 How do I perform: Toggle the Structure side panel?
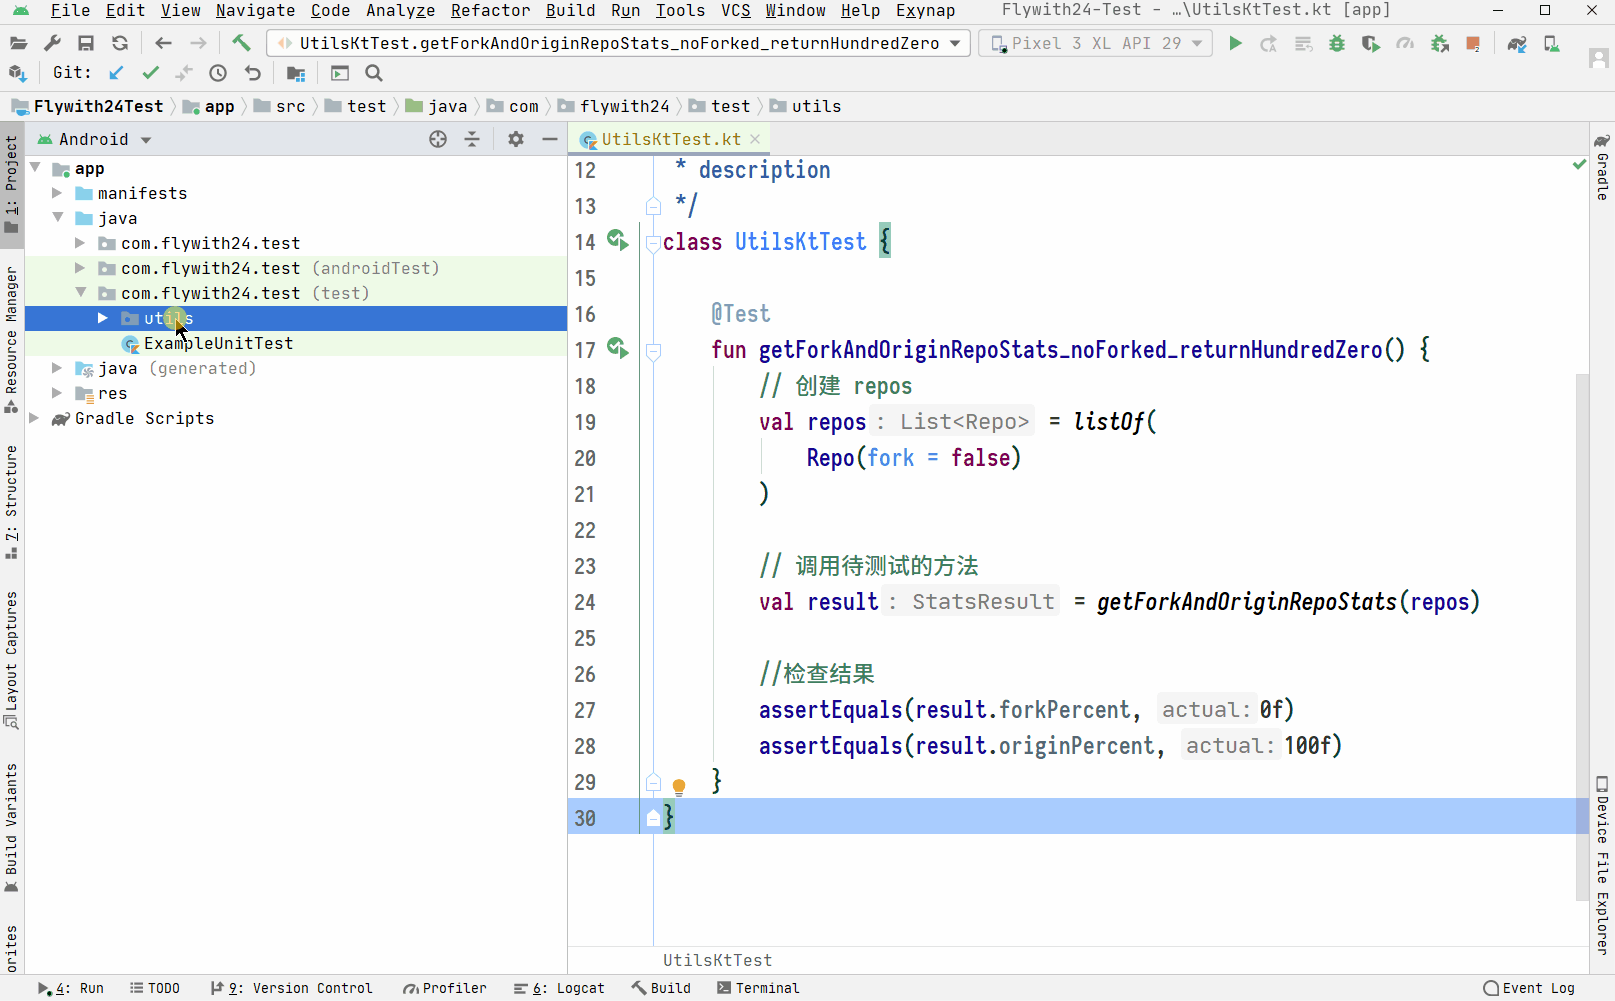tap(11, 502)
